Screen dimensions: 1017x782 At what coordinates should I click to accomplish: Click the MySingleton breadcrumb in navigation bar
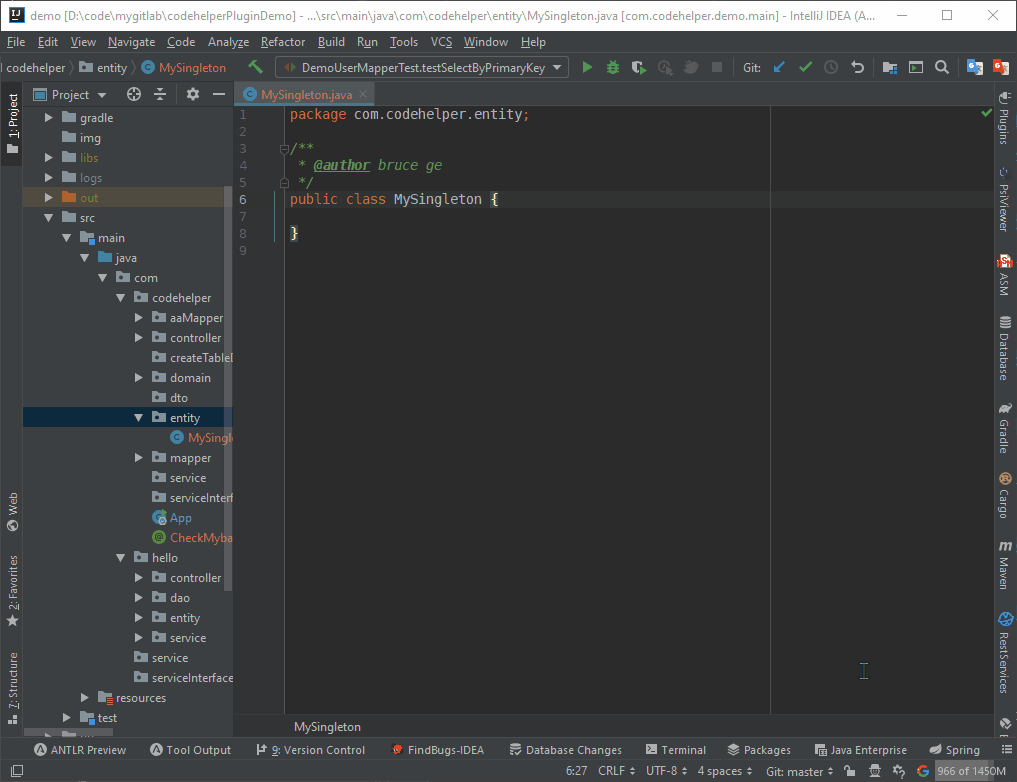184,67
